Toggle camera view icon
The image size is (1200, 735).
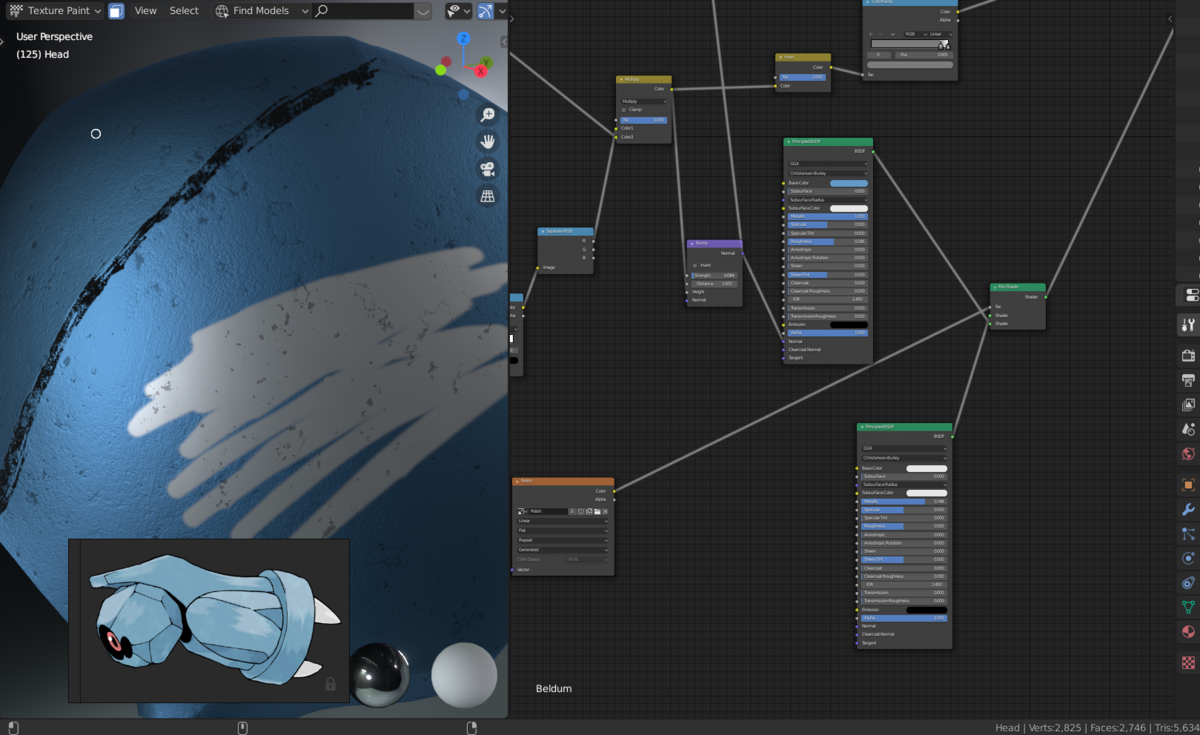[488, 169]
